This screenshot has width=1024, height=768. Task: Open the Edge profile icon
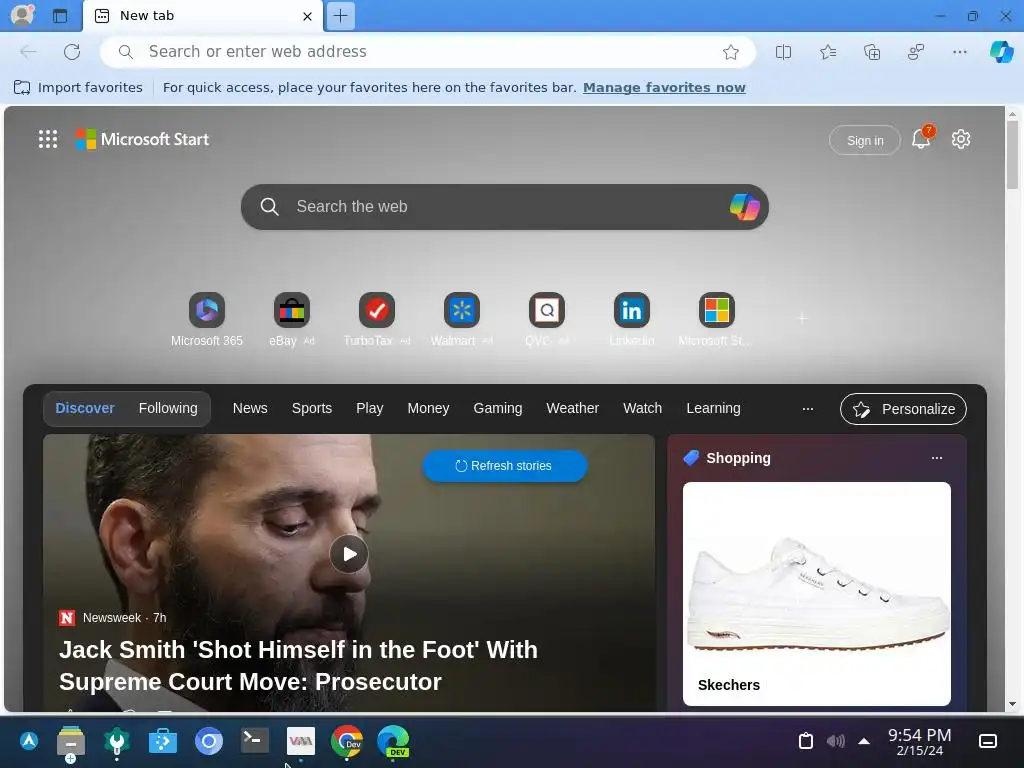pos(22,15)
